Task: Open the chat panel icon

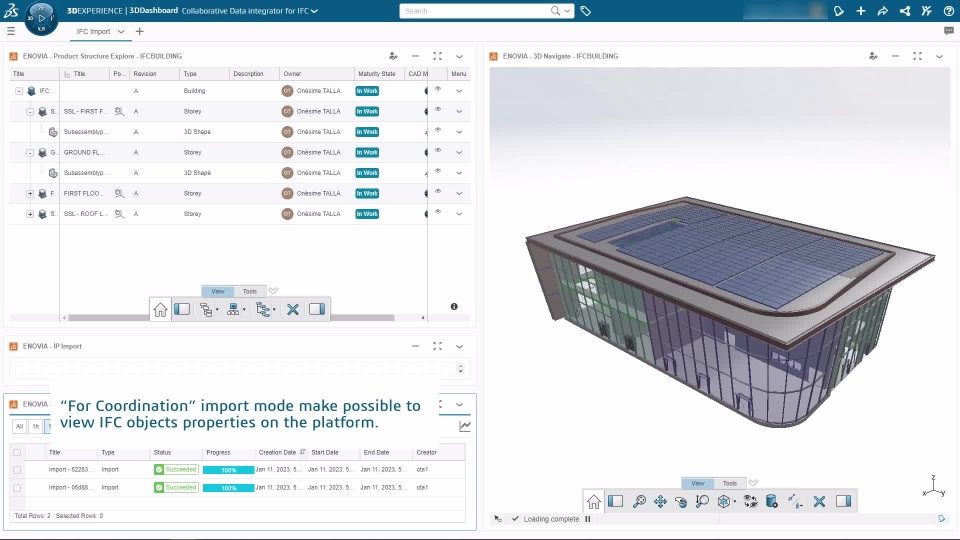Action: [x=948, y=31]
